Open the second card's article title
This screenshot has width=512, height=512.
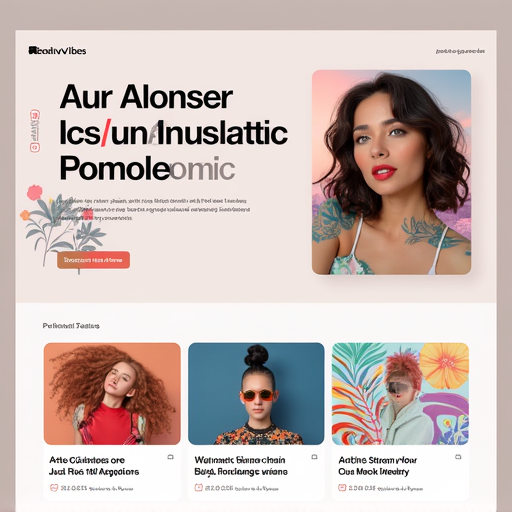pos(241,466)
